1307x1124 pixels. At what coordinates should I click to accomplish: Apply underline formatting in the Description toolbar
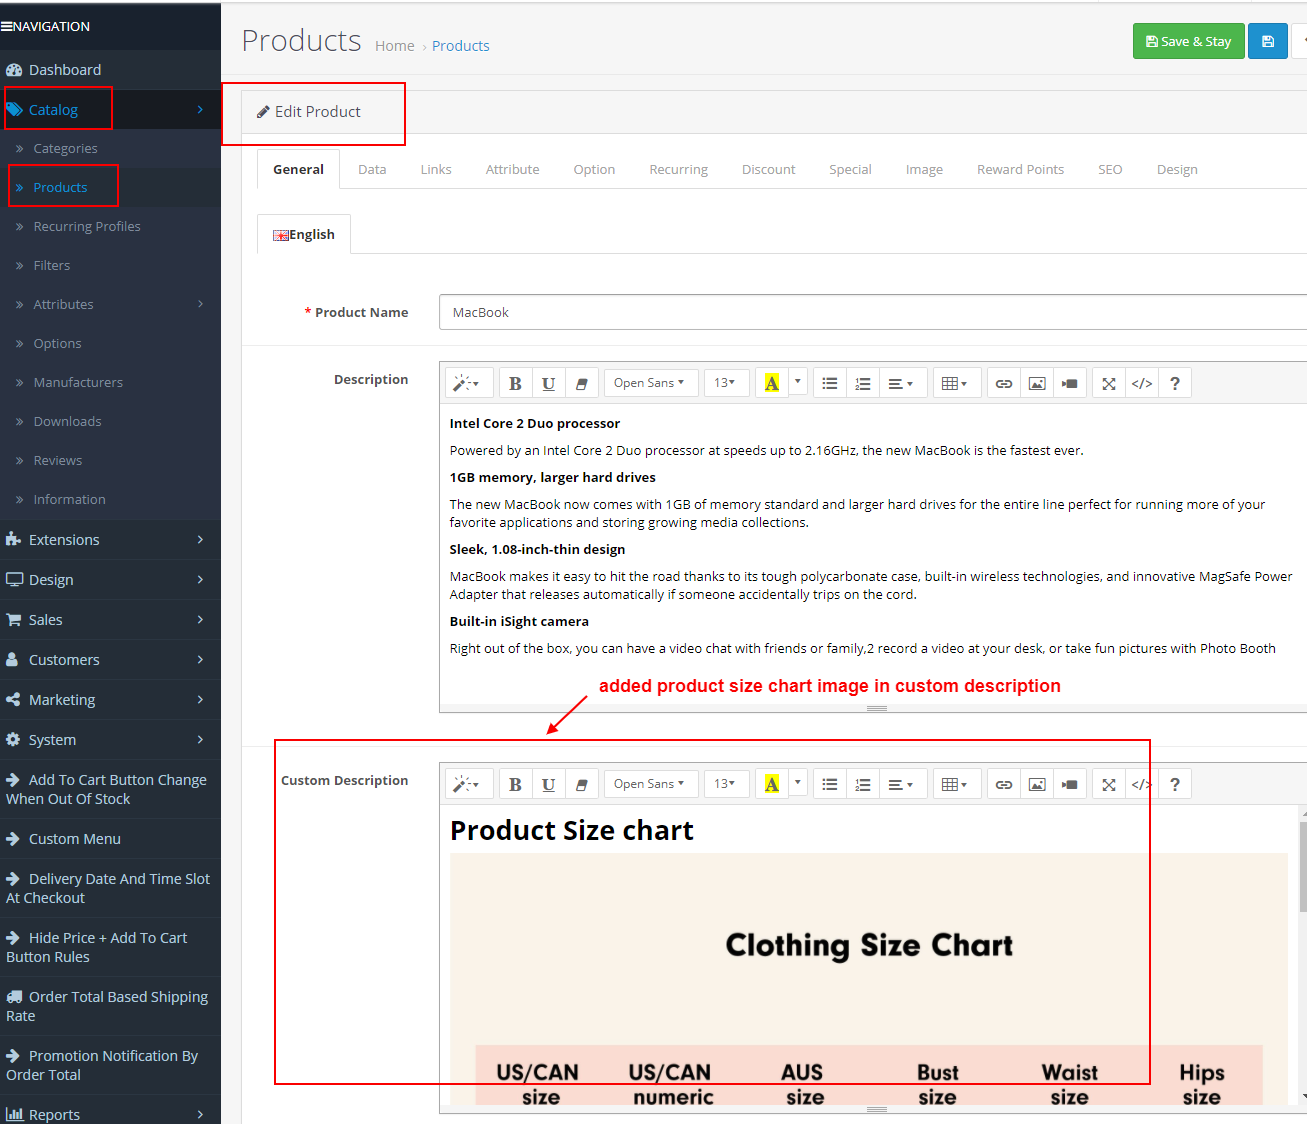pos(548,382)
